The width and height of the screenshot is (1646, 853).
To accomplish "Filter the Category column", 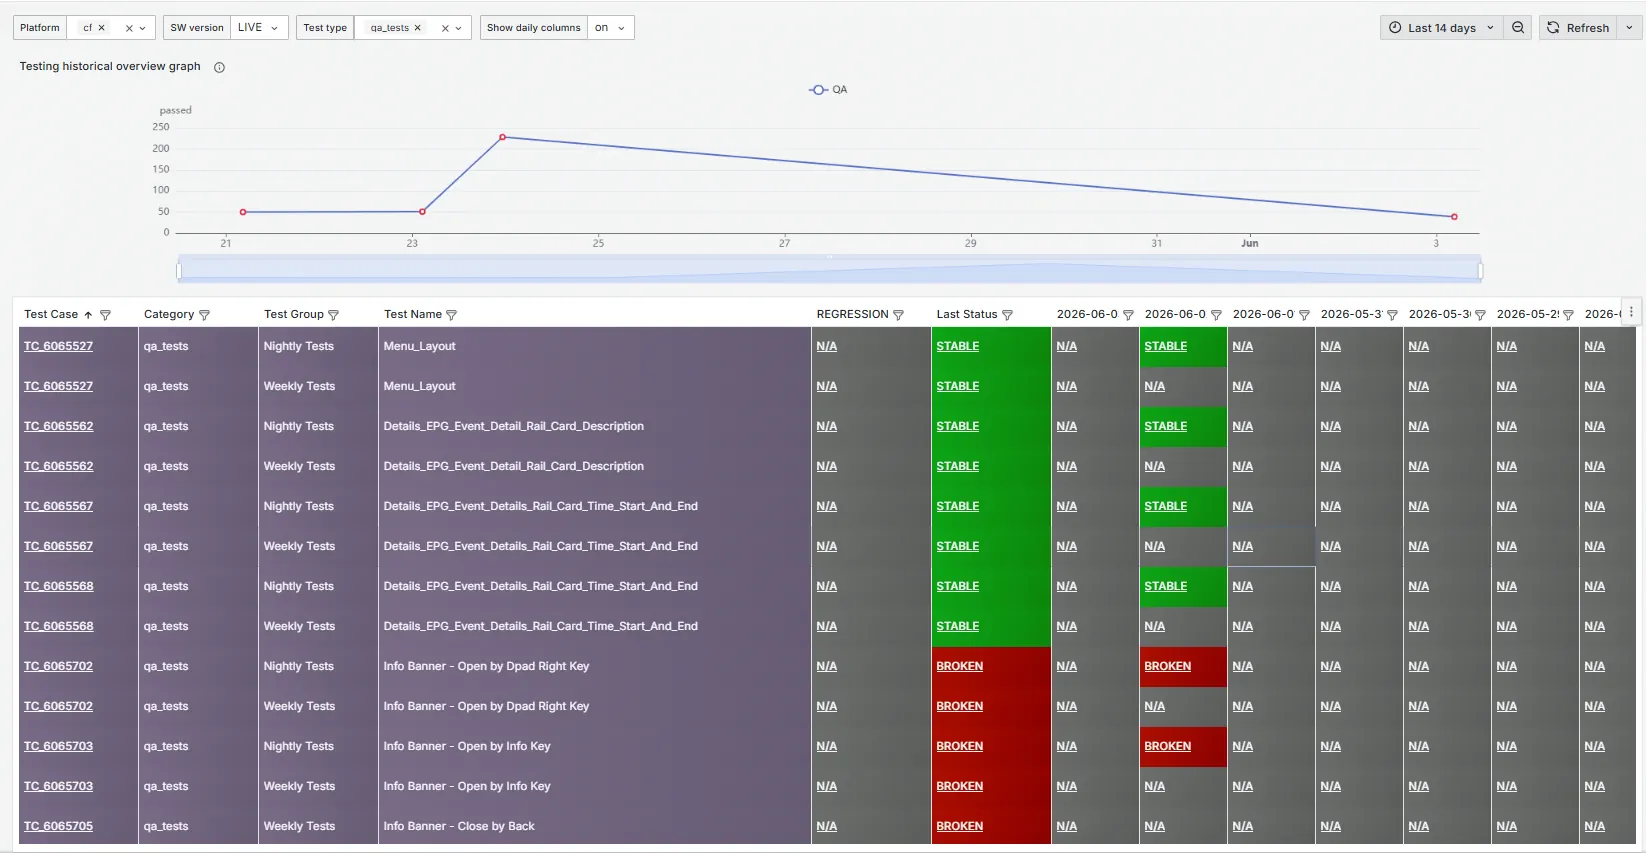I will coord(204,315).
